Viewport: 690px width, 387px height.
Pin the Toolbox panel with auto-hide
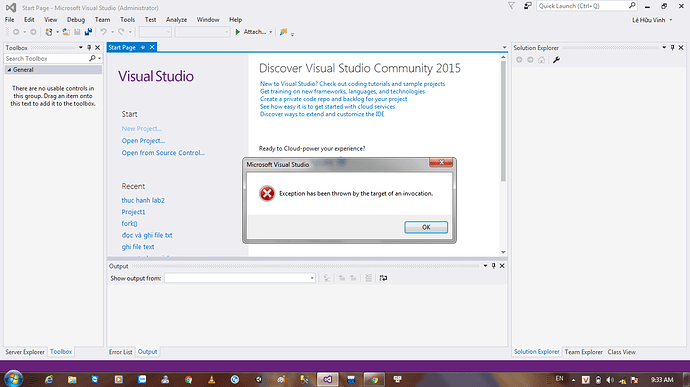click(x=89, y=48)
